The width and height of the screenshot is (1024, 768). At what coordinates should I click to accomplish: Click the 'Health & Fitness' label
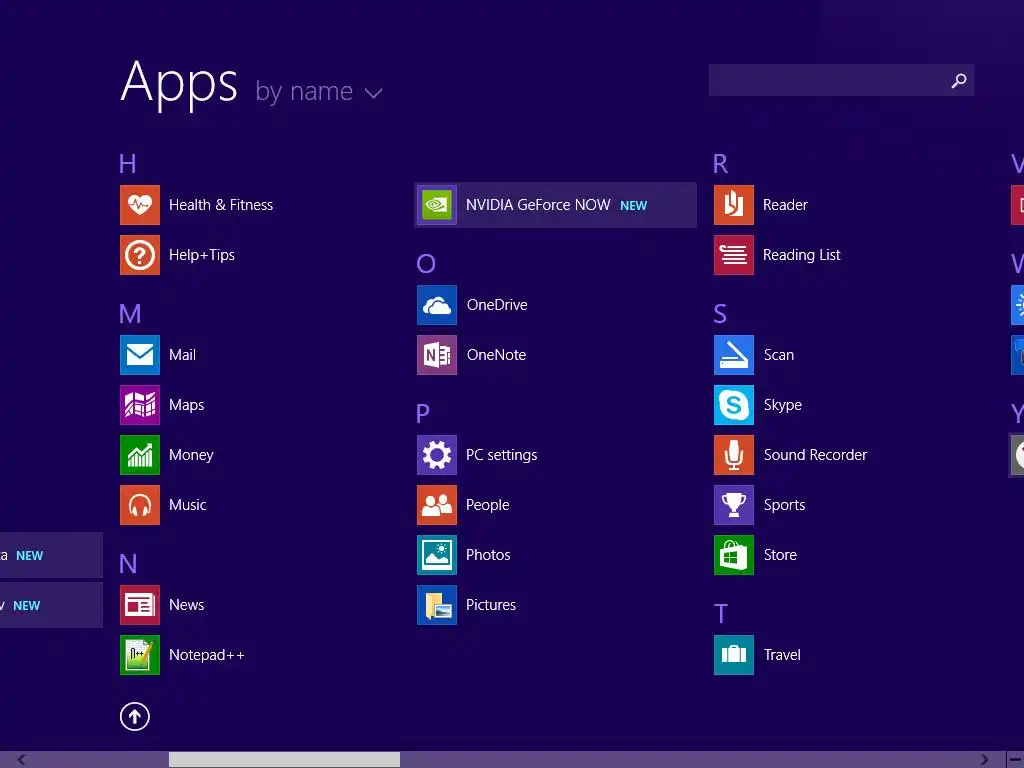pyautogui.click(x=221, y=205)
